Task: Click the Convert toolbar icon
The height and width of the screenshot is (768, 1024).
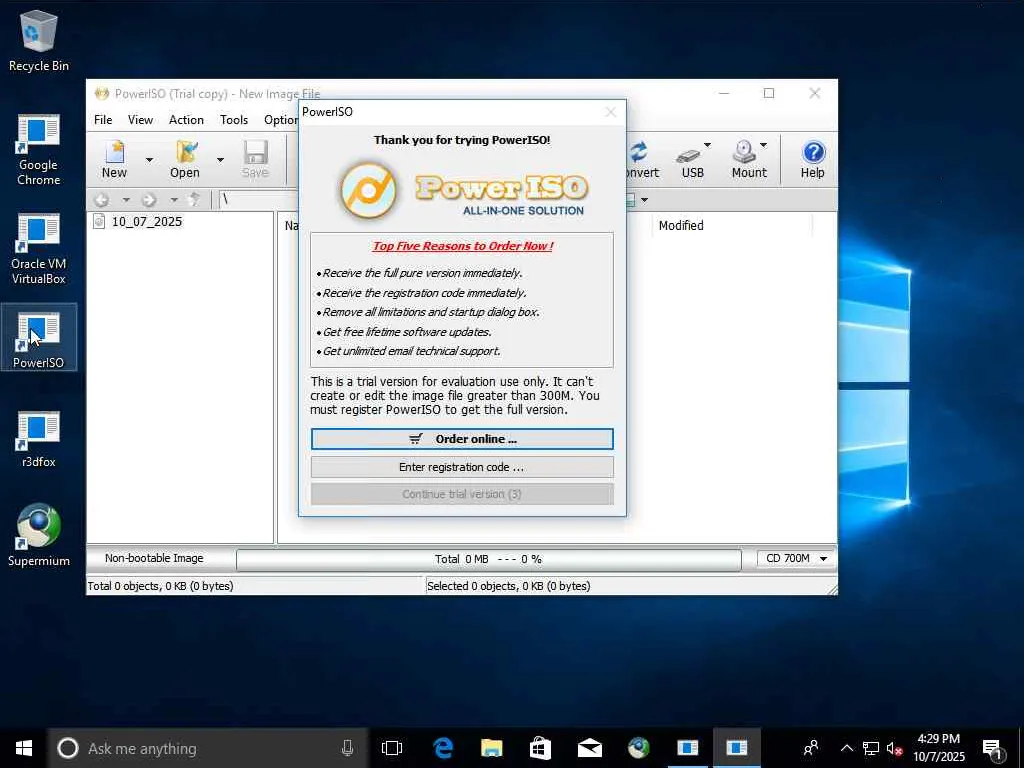Action: [x=641, y=159]
